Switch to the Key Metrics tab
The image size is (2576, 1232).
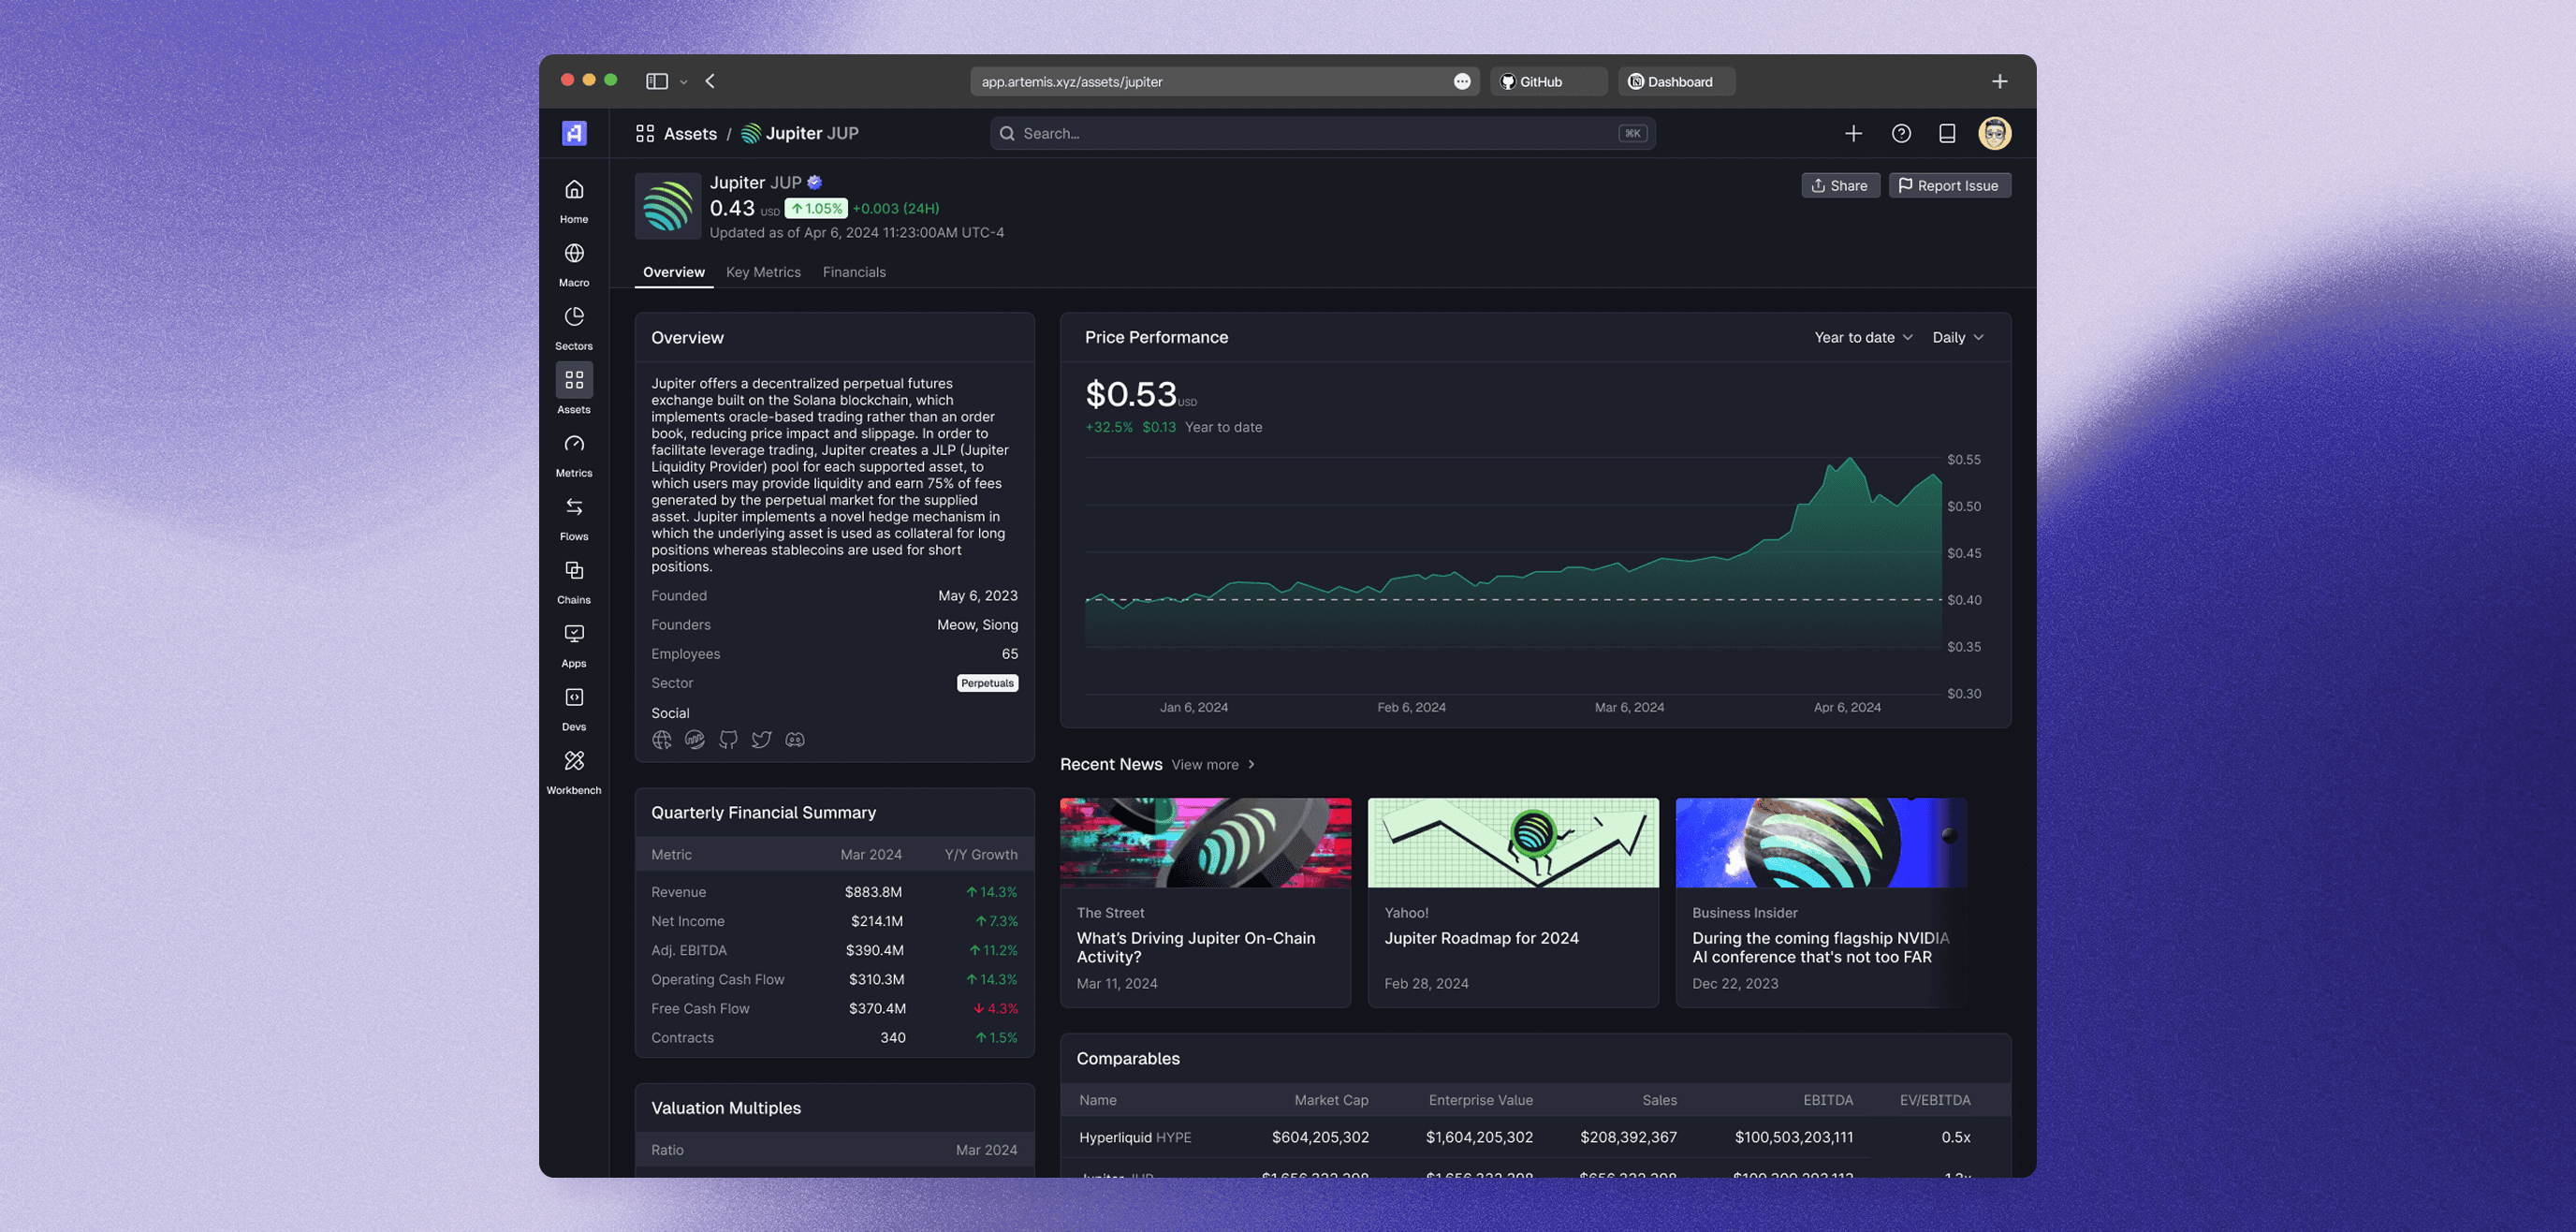(x=764, y=272)
